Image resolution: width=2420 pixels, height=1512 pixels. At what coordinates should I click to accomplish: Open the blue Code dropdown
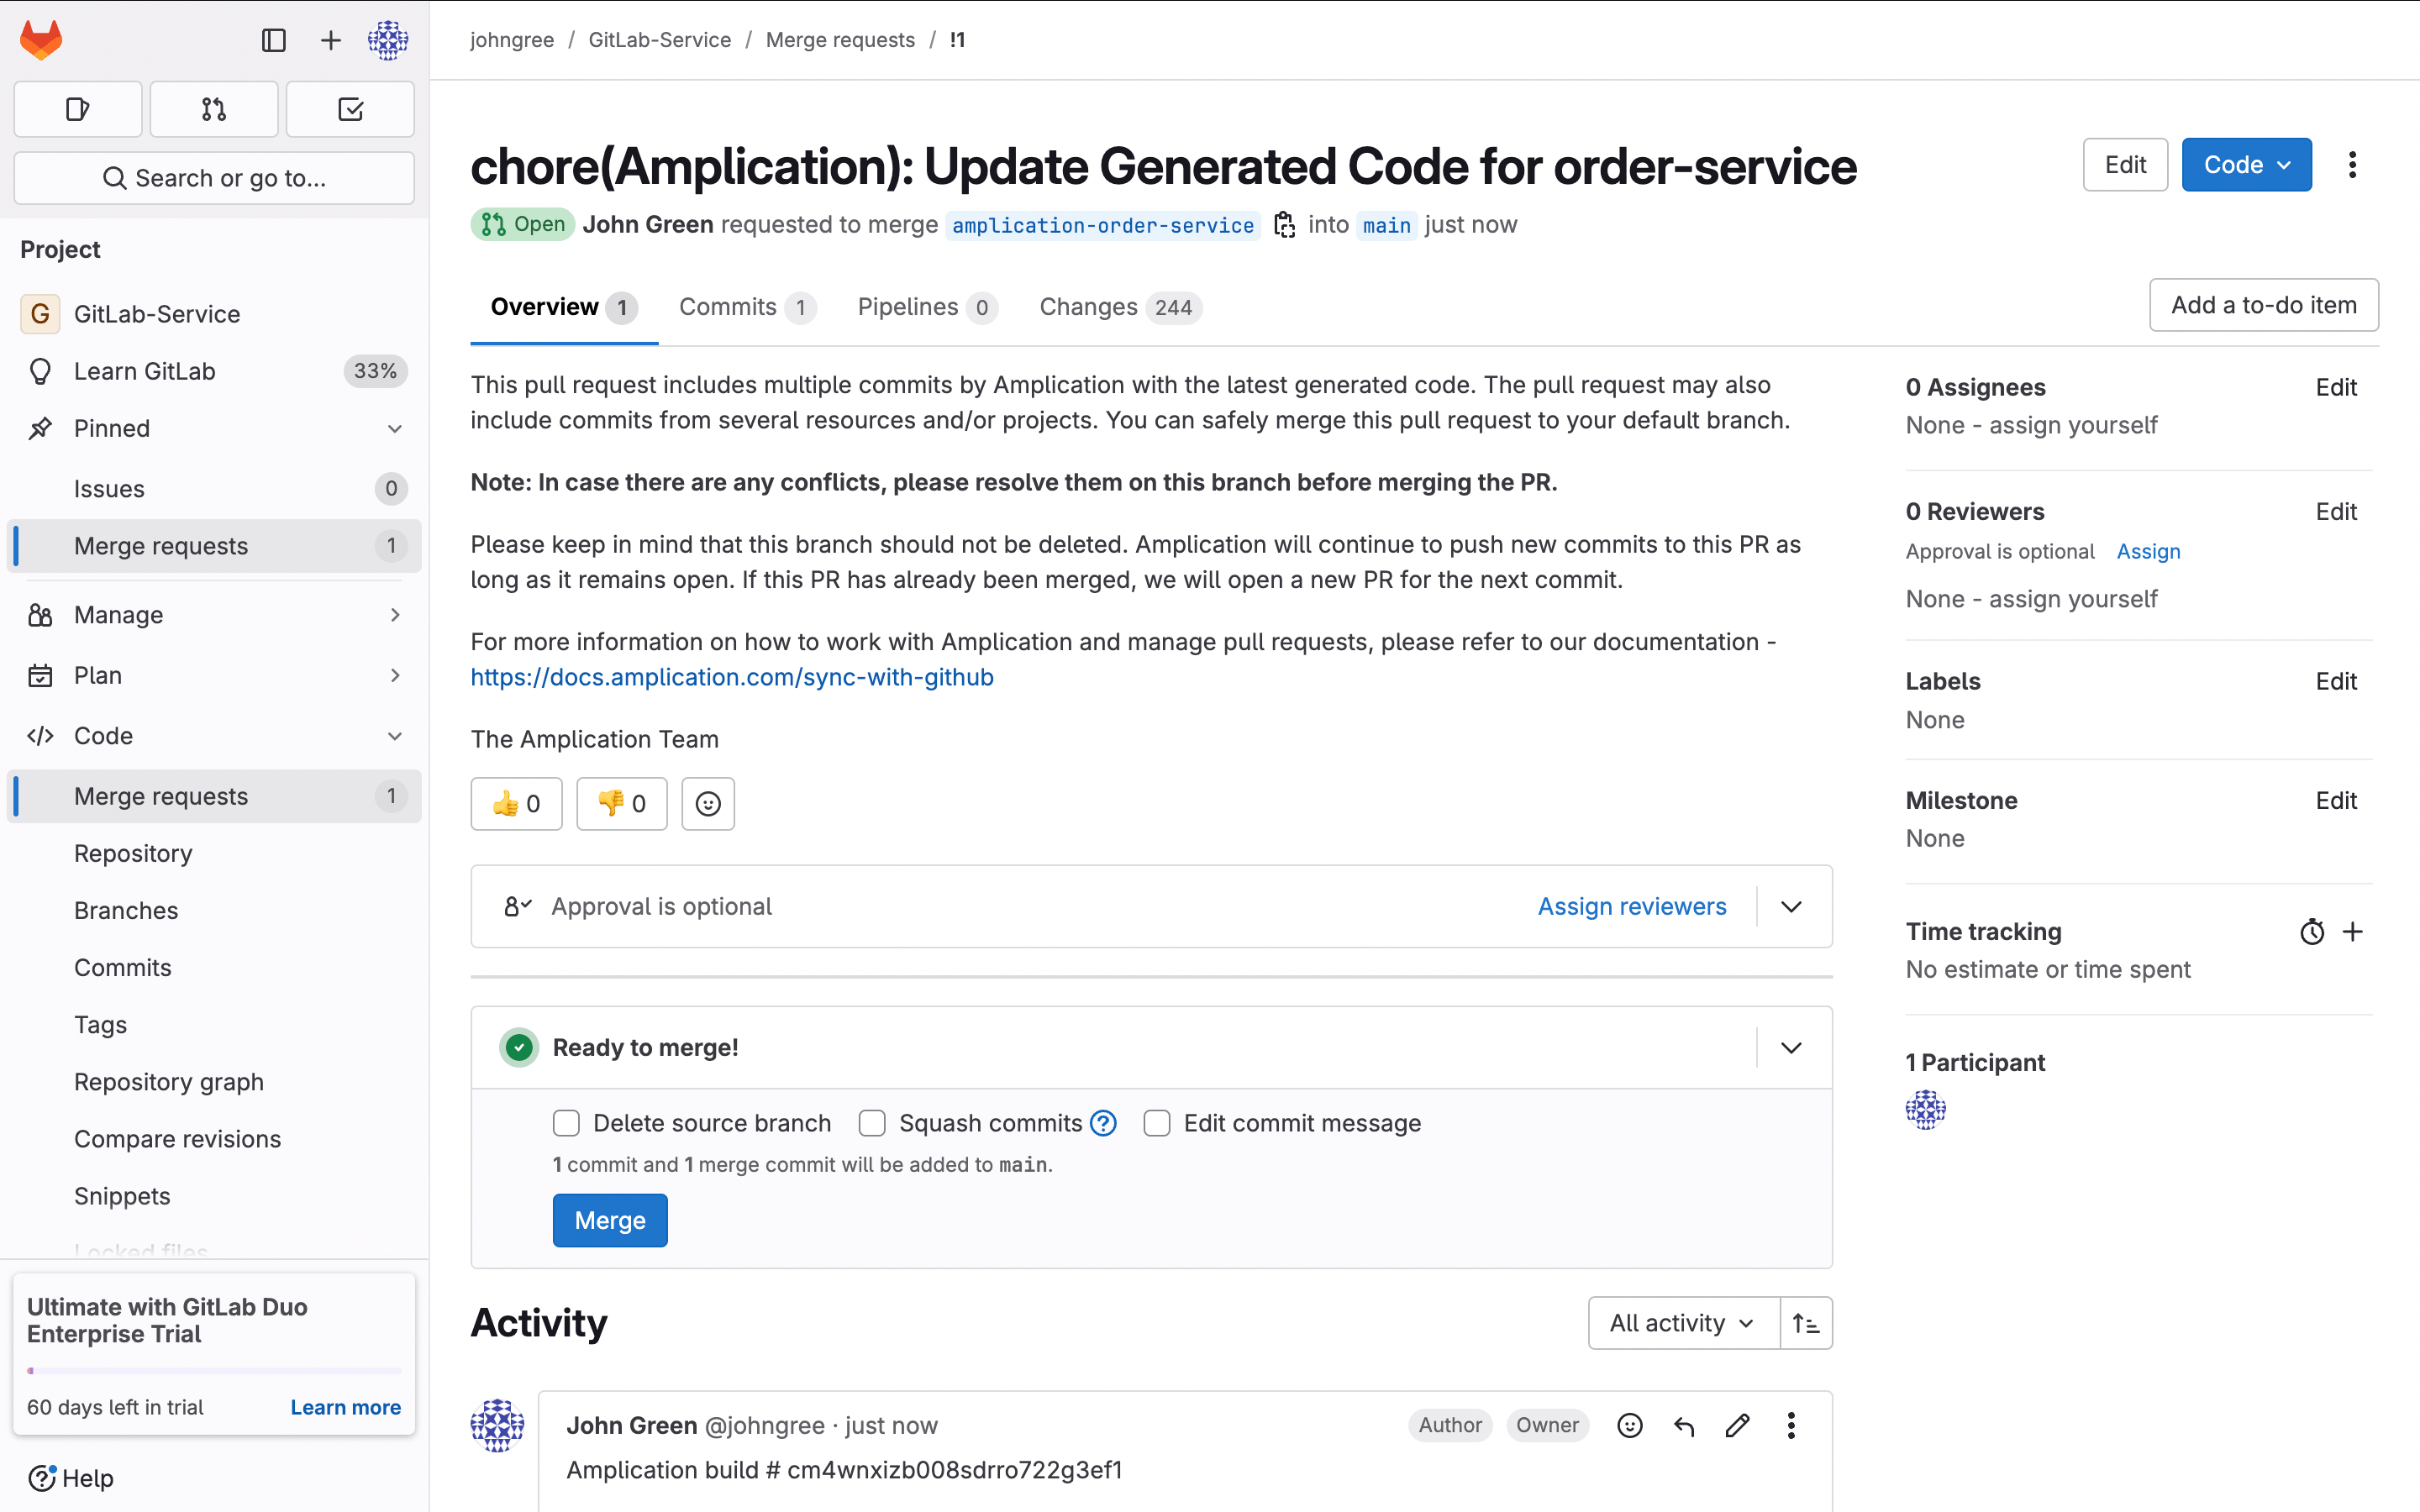(2246, 165)
